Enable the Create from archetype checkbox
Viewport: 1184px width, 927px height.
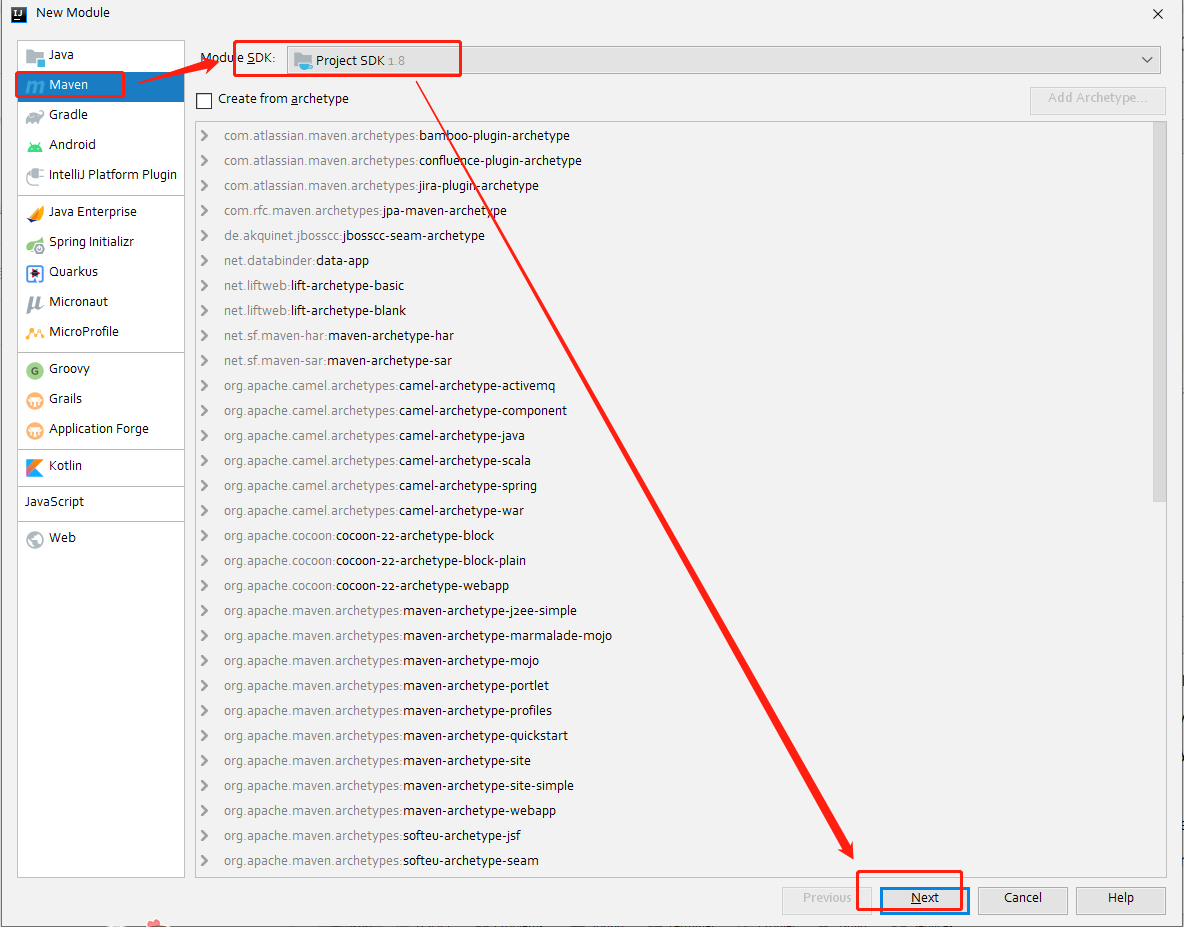pos(204,100)
